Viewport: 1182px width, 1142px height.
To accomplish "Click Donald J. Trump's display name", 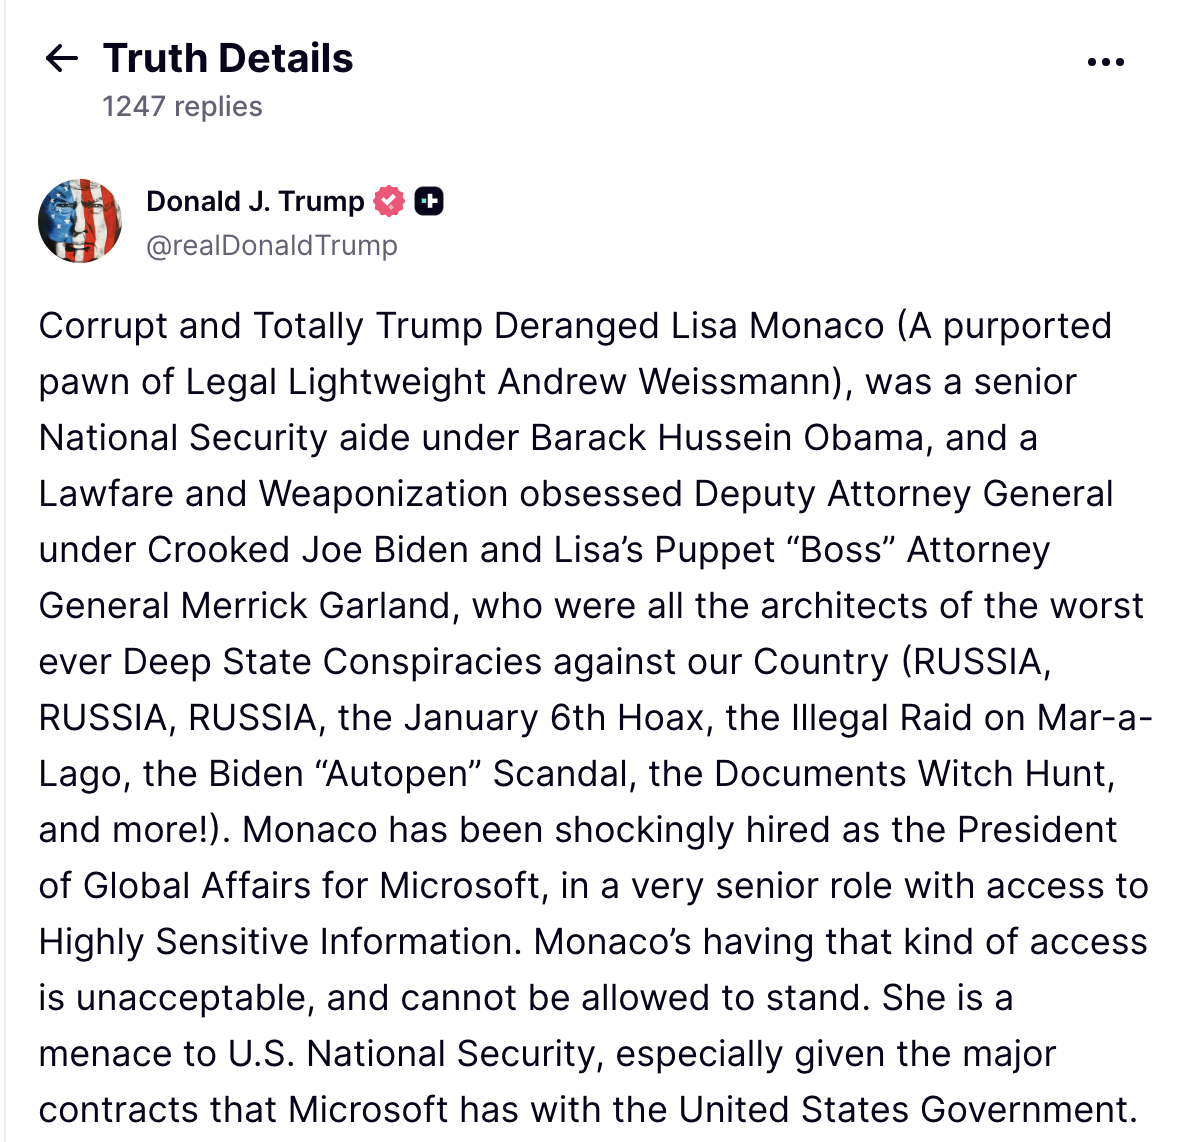I will tap(256, 200).
